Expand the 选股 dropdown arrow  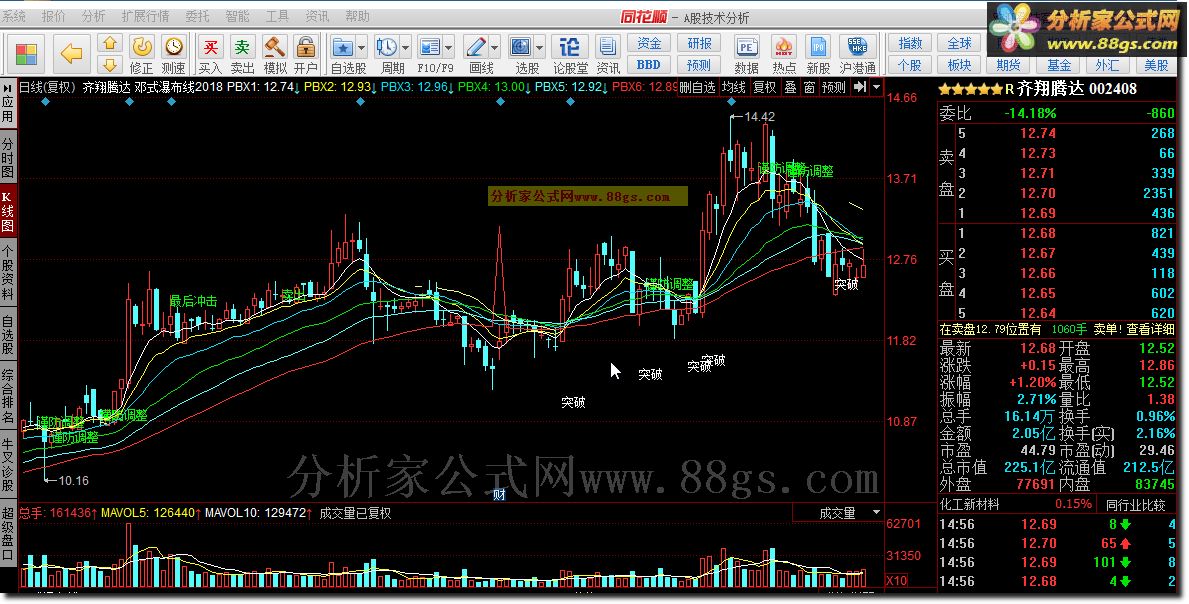540,49
